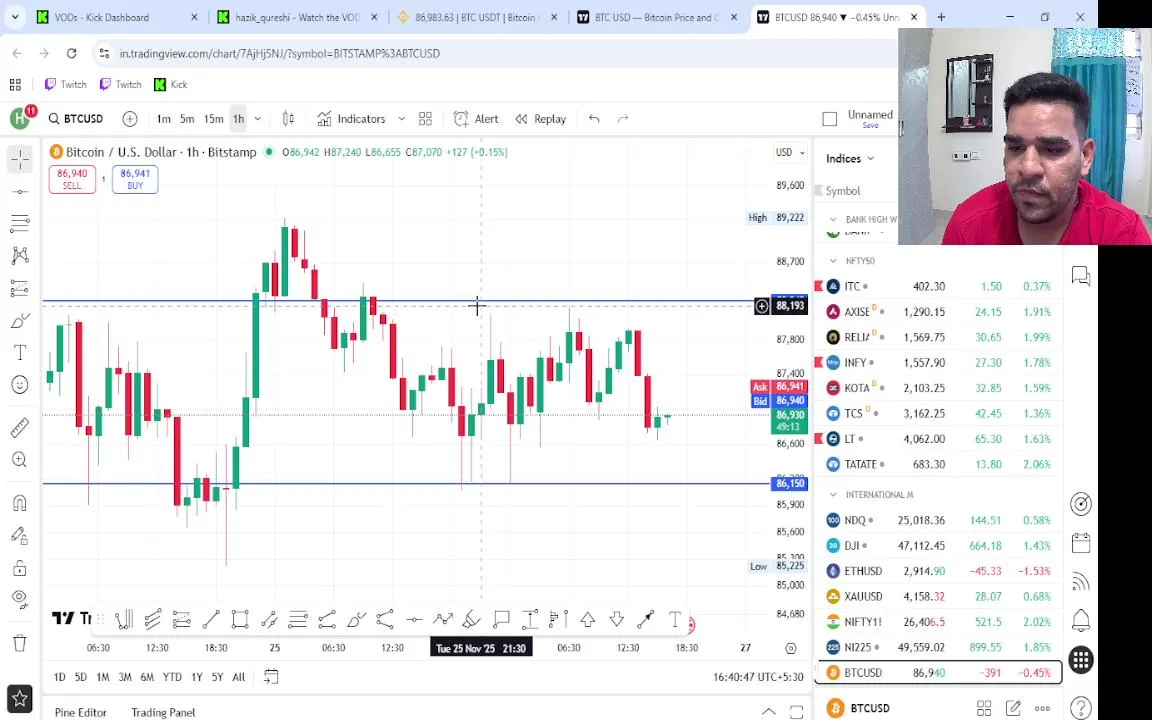Undo the last chart action

click(x=594, y=119)
